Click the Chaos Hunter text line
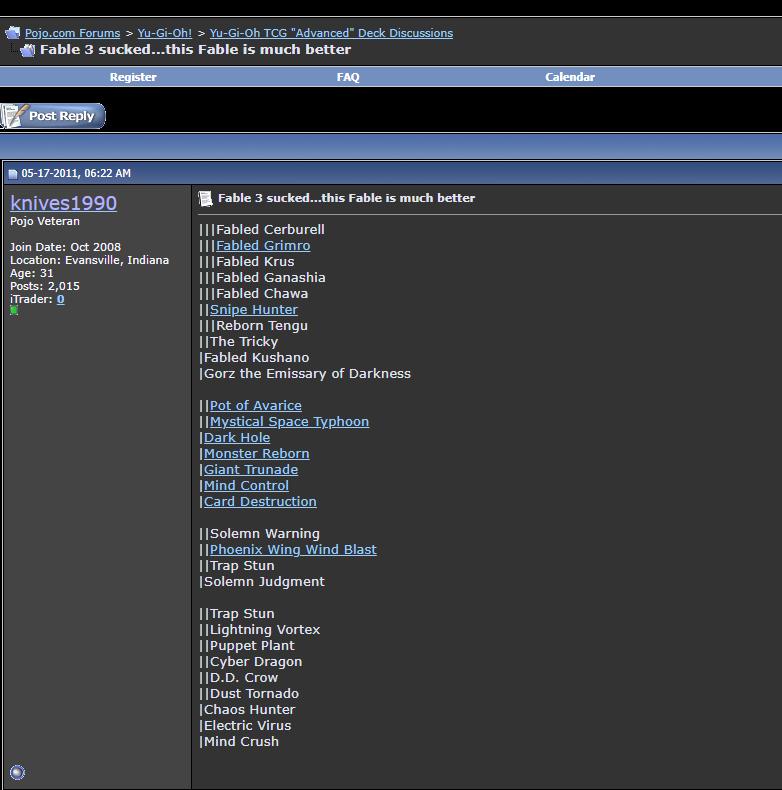The image size is (782, 790). [x=247, y=709]
